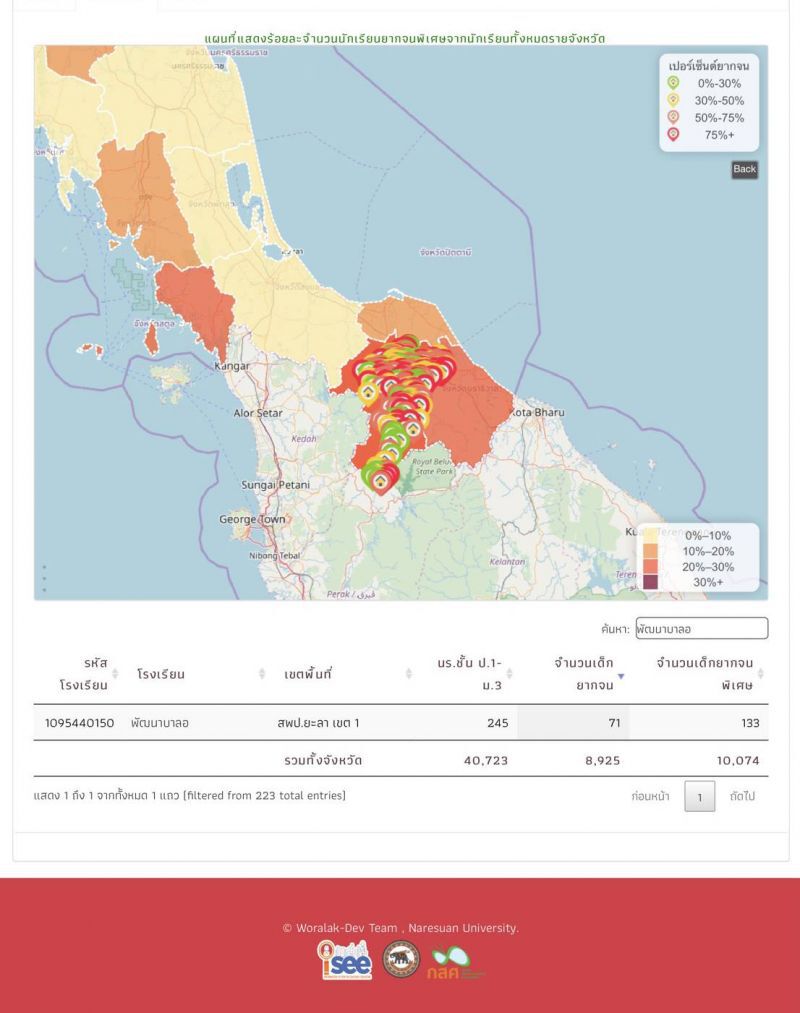The width and height of the screenshot is (800, 1013).
Task: Click the orange 50%-75% marker legend icon
Action: 673,118
